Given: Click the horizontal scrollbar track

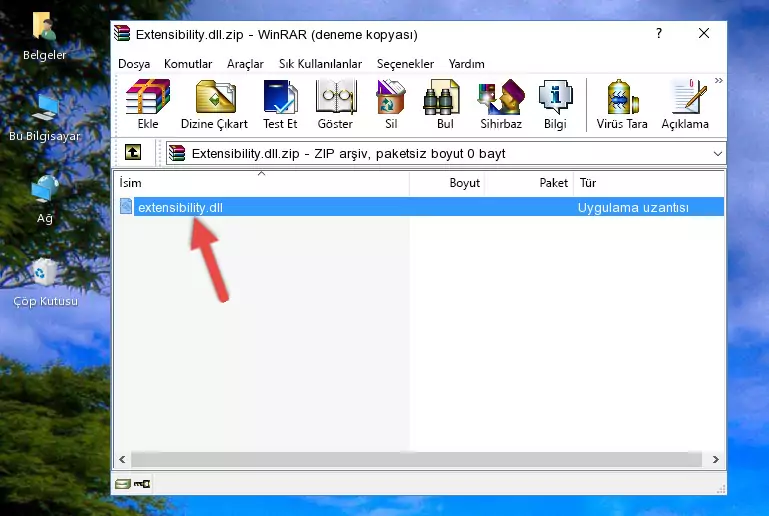Looking at the screenshot, I should click(416, 460).
